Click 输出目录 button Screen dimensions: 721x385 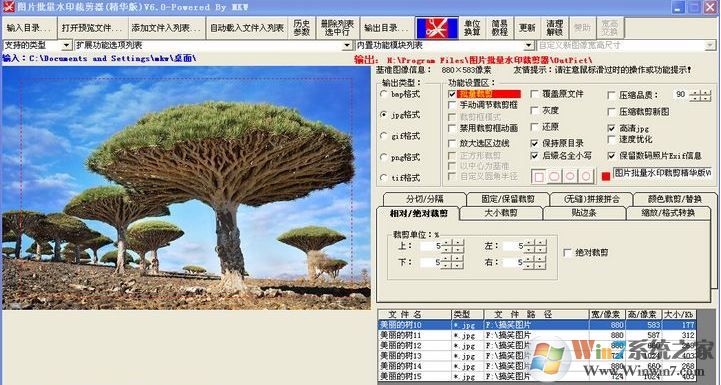pyautogui.click(x=387, y=28)
